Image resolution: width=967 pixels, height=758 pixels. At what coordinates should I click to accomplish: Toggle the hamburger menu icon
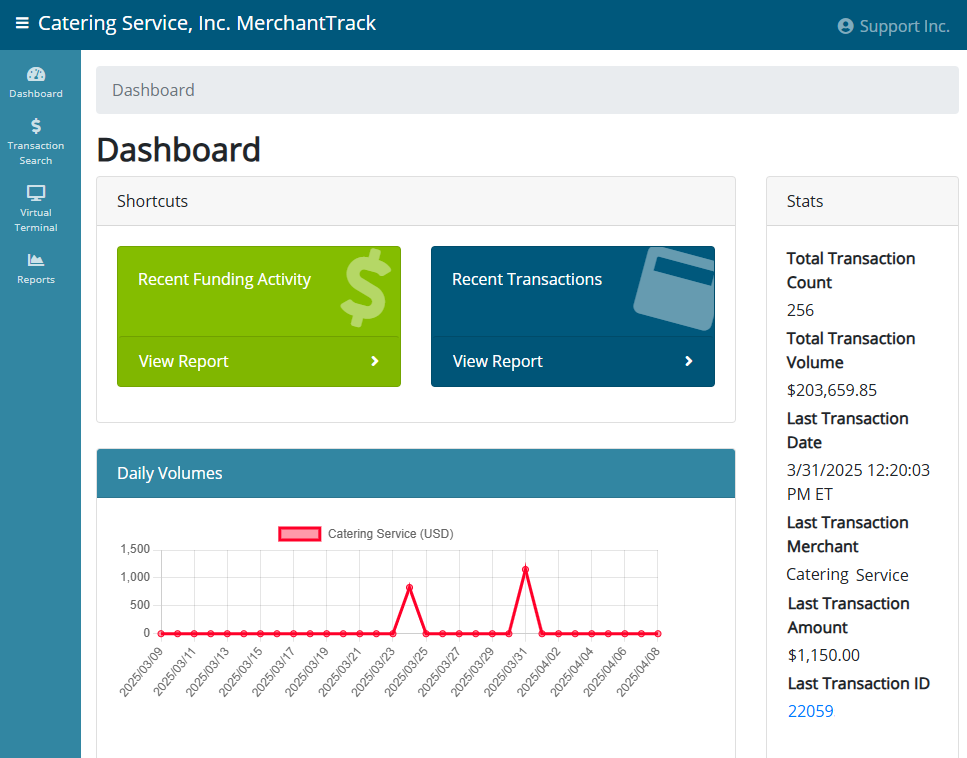click(22, 23)
